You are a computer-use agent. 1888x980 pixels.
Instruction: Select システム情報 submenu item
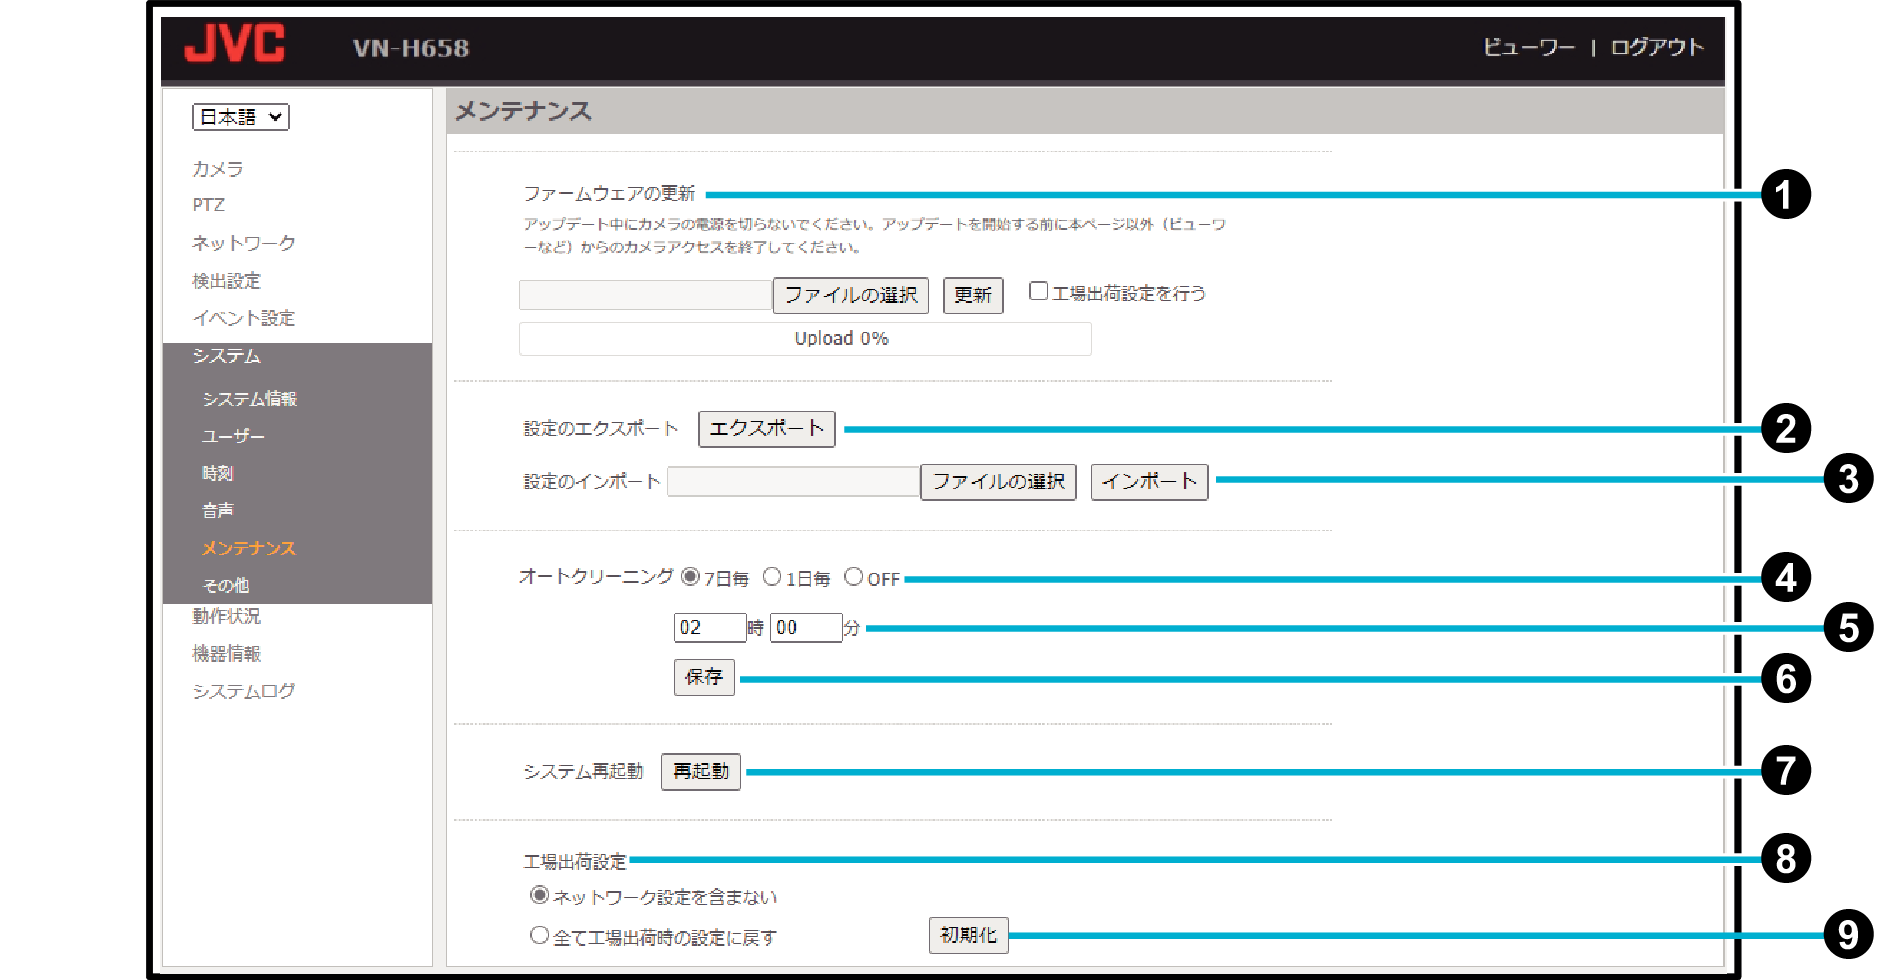pyautogui.click(x=250, y=399)
